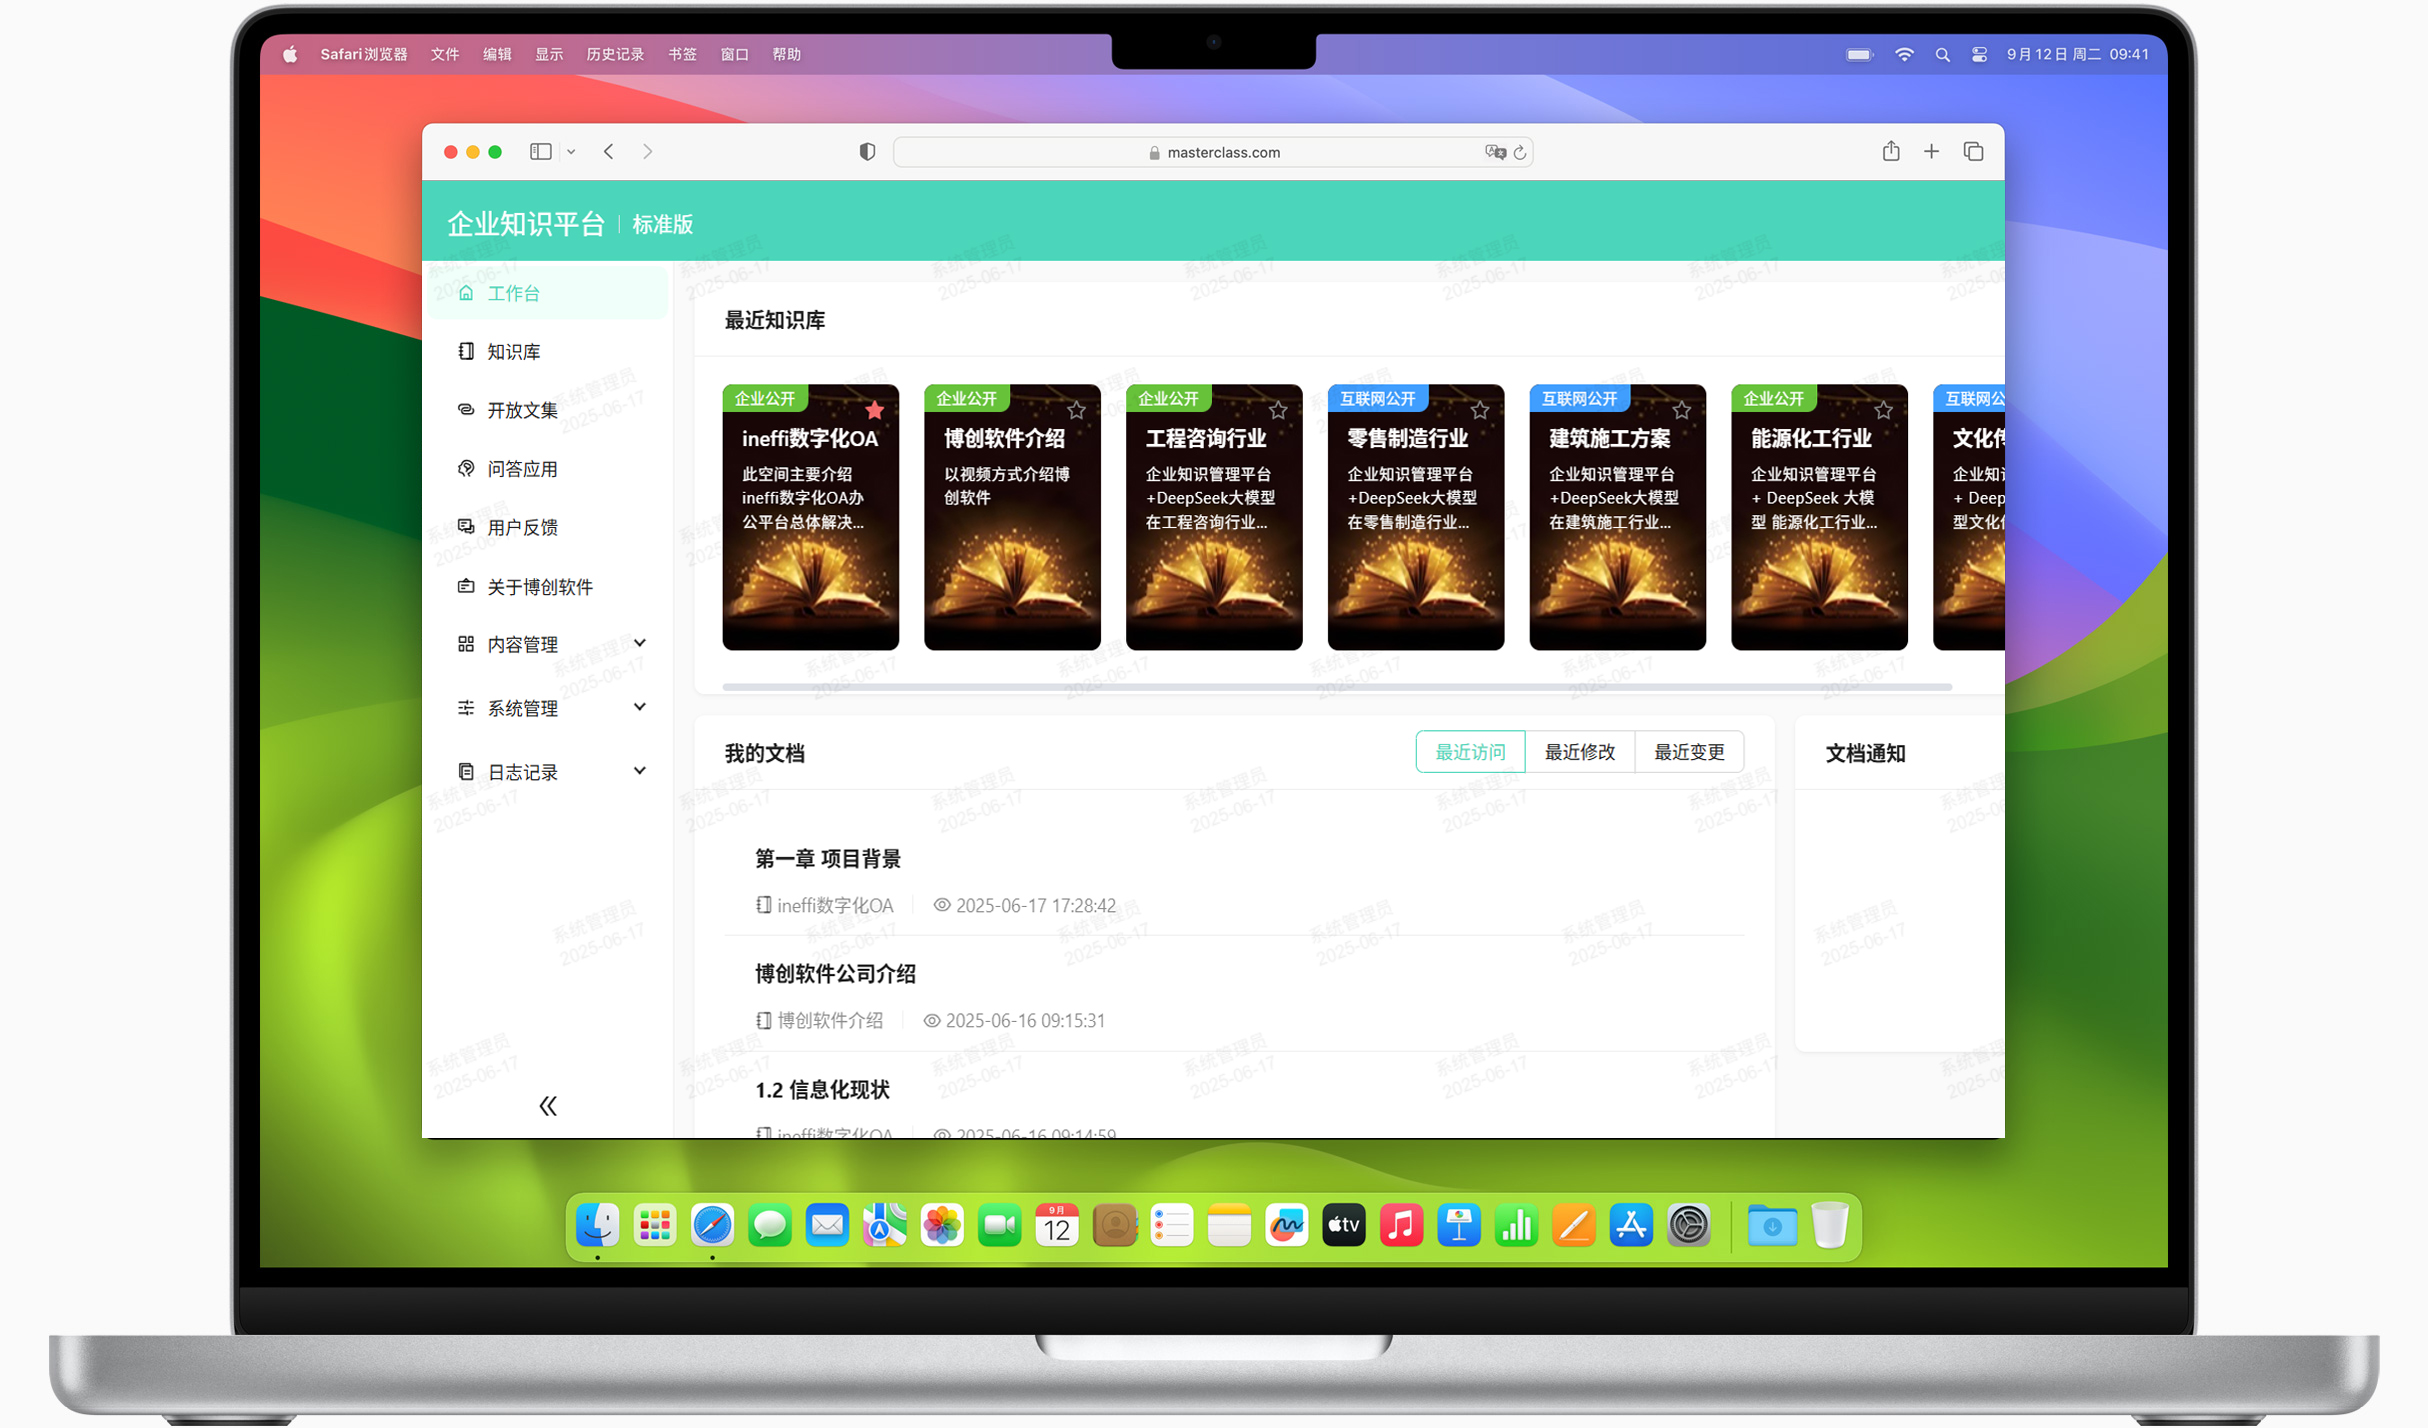Open a new Safari tab with the plus icon
The image size is (2428, 1428).
click(x=1931, y=151)
